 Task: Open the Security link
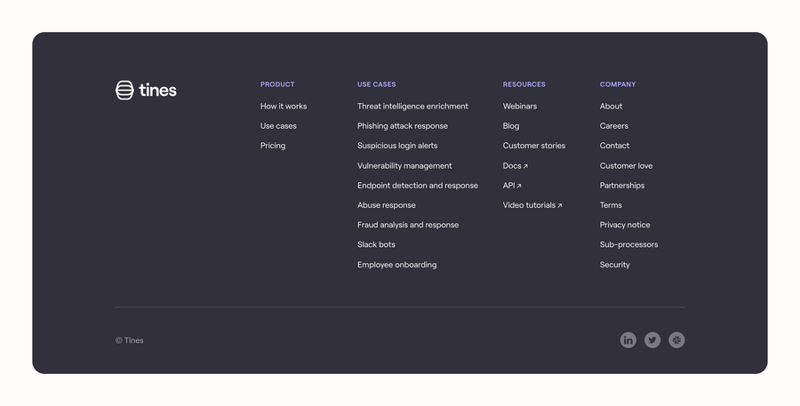point(615,265)
